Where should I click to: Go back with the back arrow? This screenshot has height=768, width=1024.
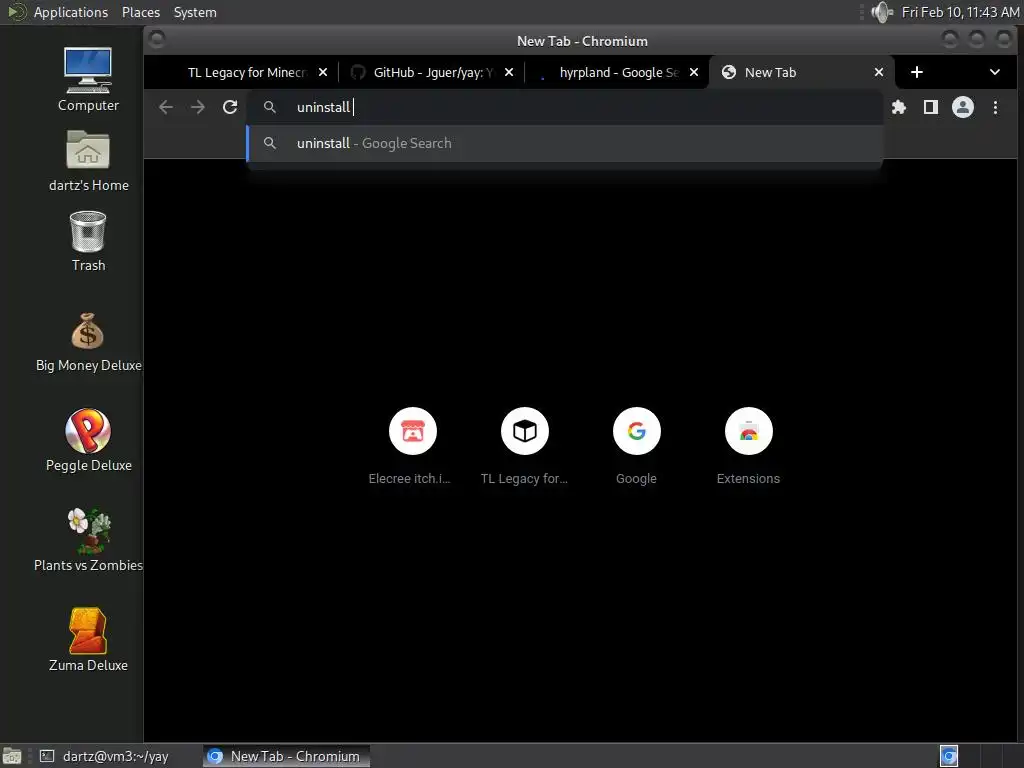pyautogui.click(x=166, y=107)
